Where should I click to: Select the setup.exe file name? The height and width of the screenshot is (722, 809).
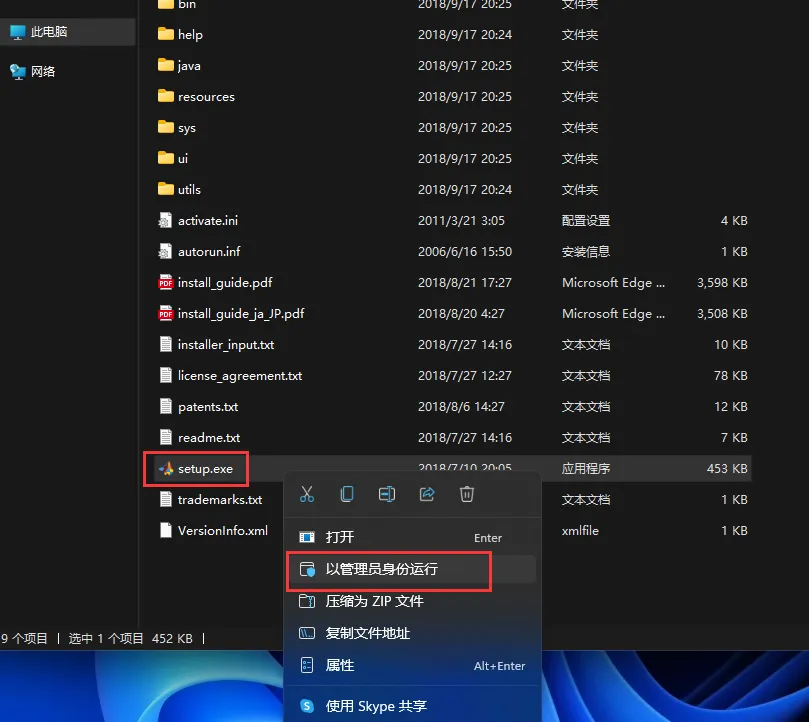tap(205, 469)
